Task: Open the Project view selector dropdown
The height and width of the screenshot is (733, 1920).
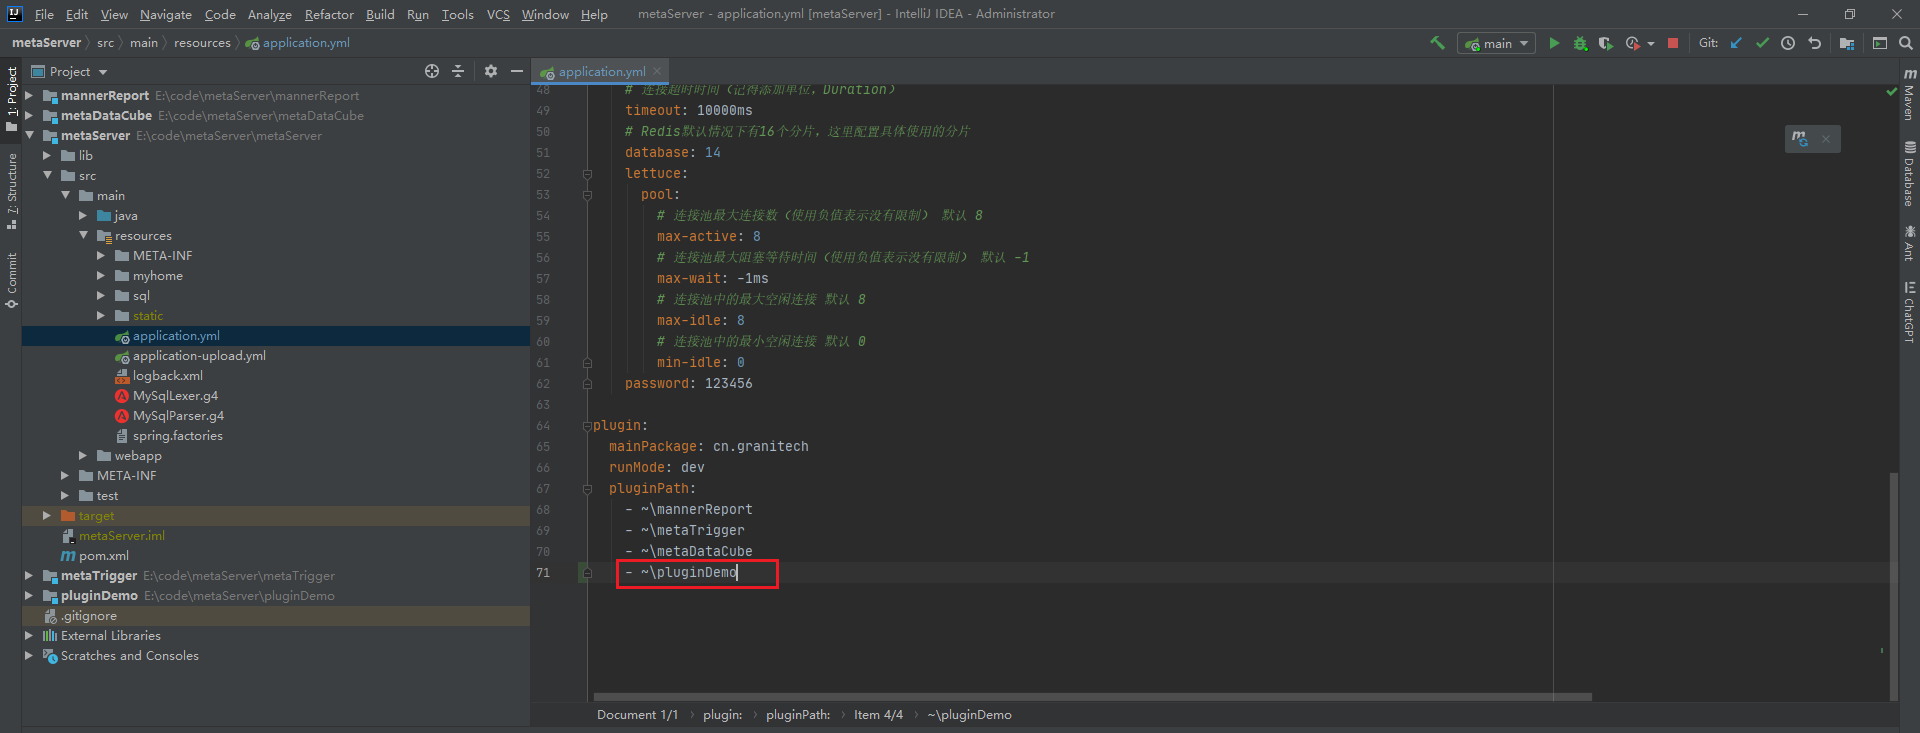Action: pos(70,71)
